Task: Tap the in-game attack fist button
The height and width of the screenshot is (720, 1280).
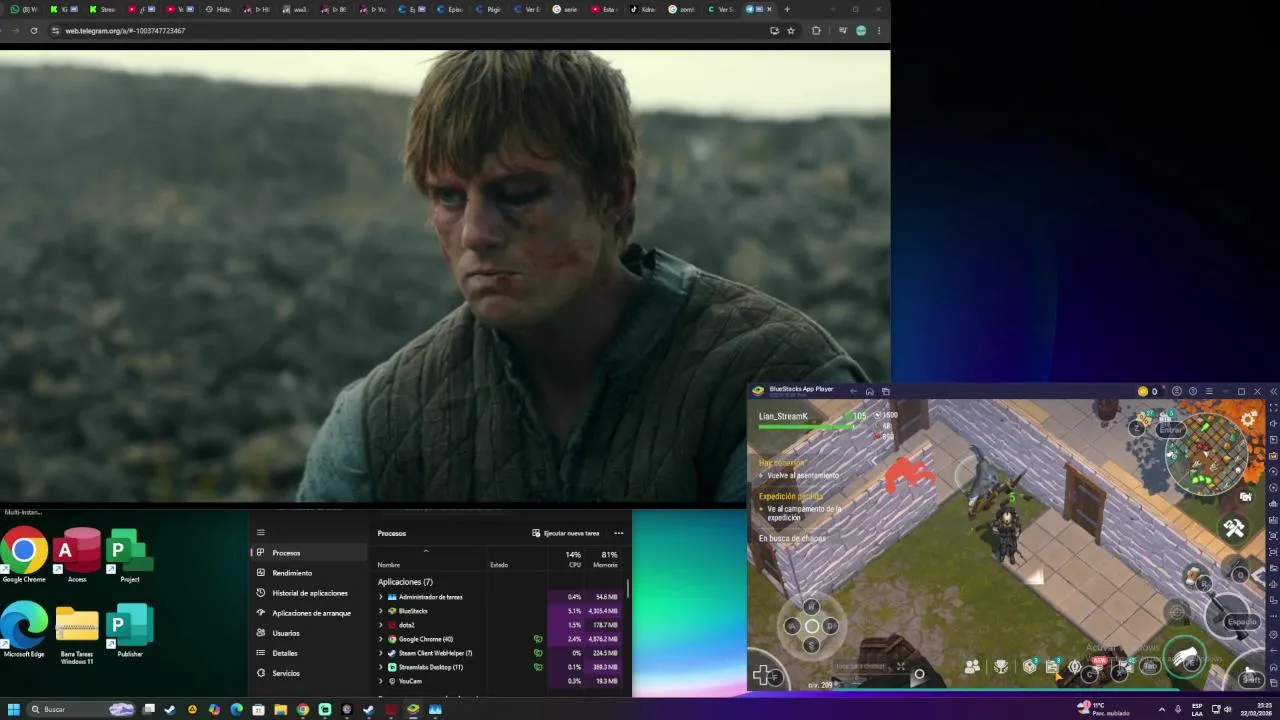Action: tap(1185, 656)
